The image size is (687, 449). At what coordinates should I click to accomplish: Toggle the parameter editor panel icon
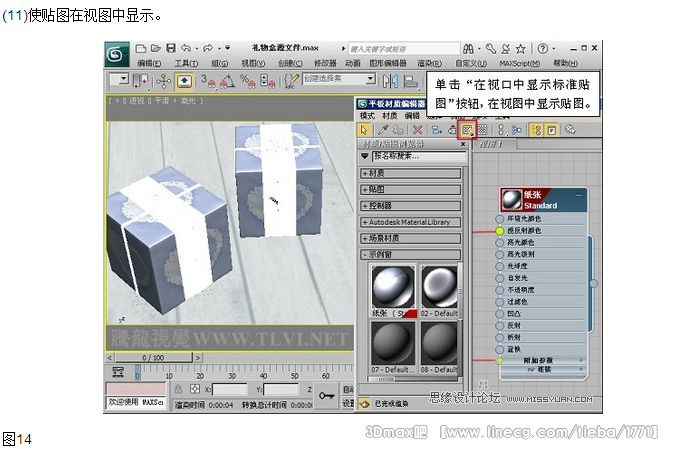tap(552, 130)
